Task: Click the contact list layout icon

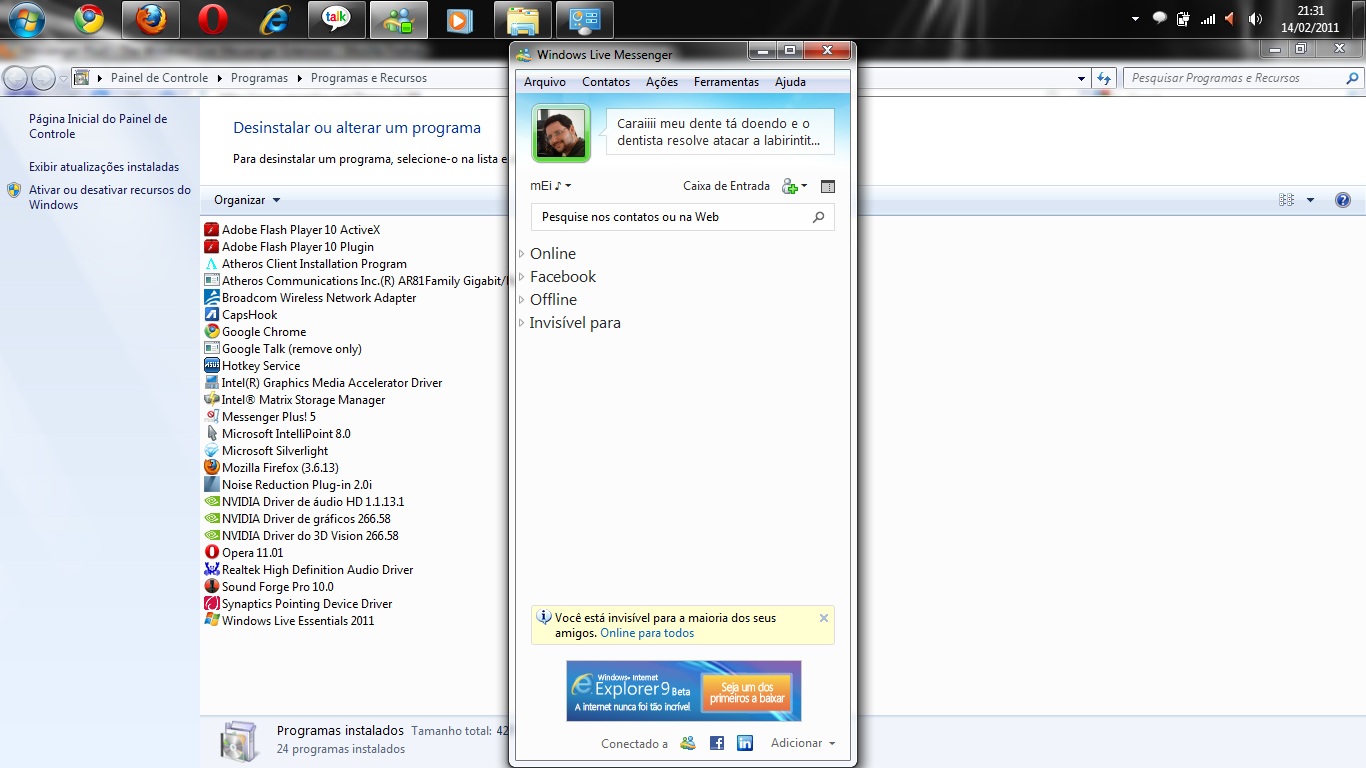Action: (x=827, y=186)
